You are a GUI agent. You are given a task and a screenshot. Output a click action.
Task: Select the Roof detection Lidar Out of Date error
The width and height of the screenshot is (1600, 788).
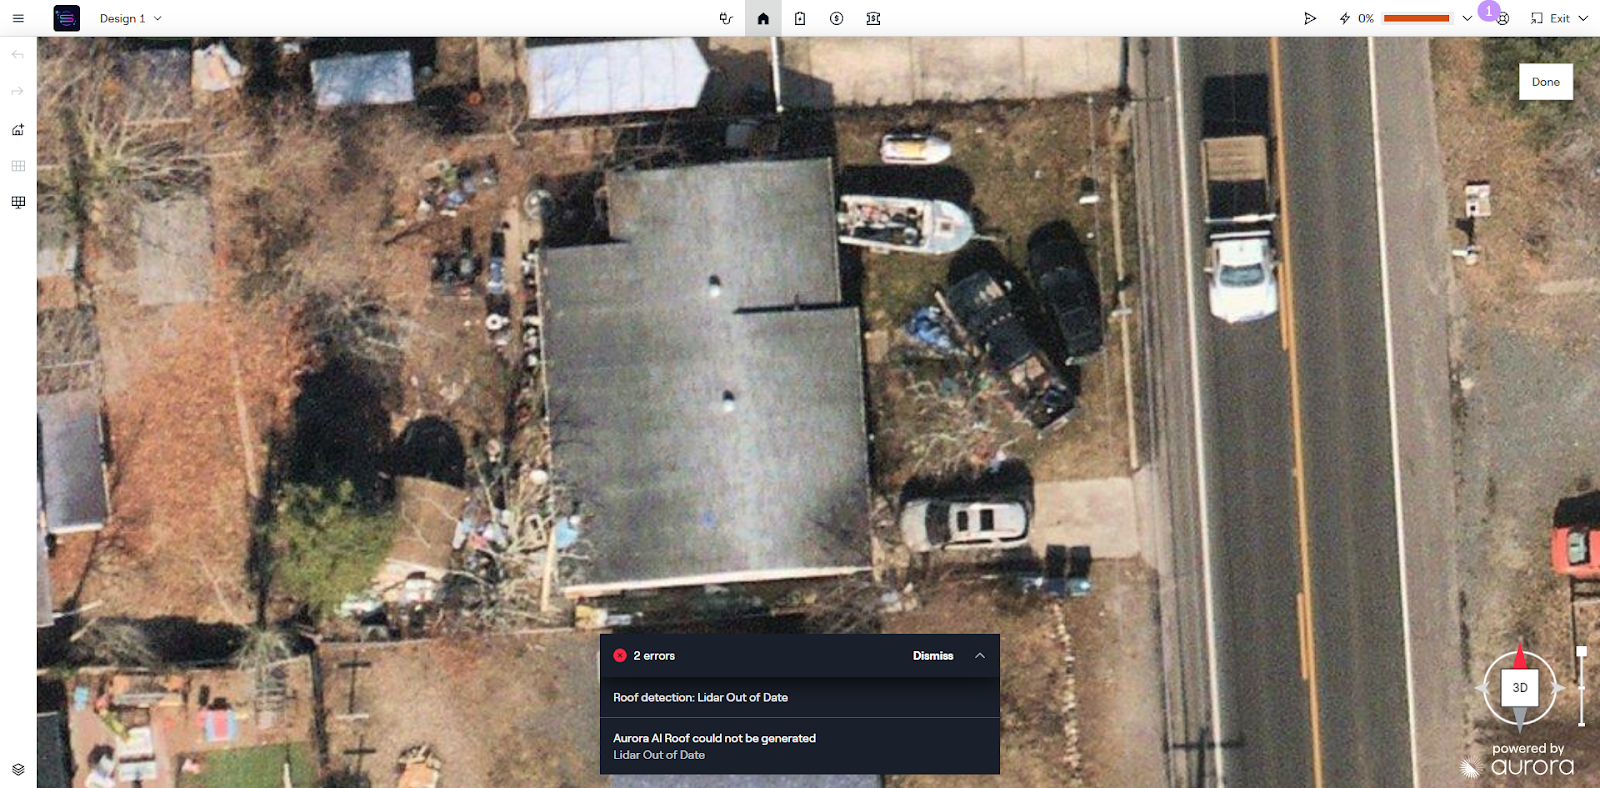pyautogui.click(x=800, y=698)
